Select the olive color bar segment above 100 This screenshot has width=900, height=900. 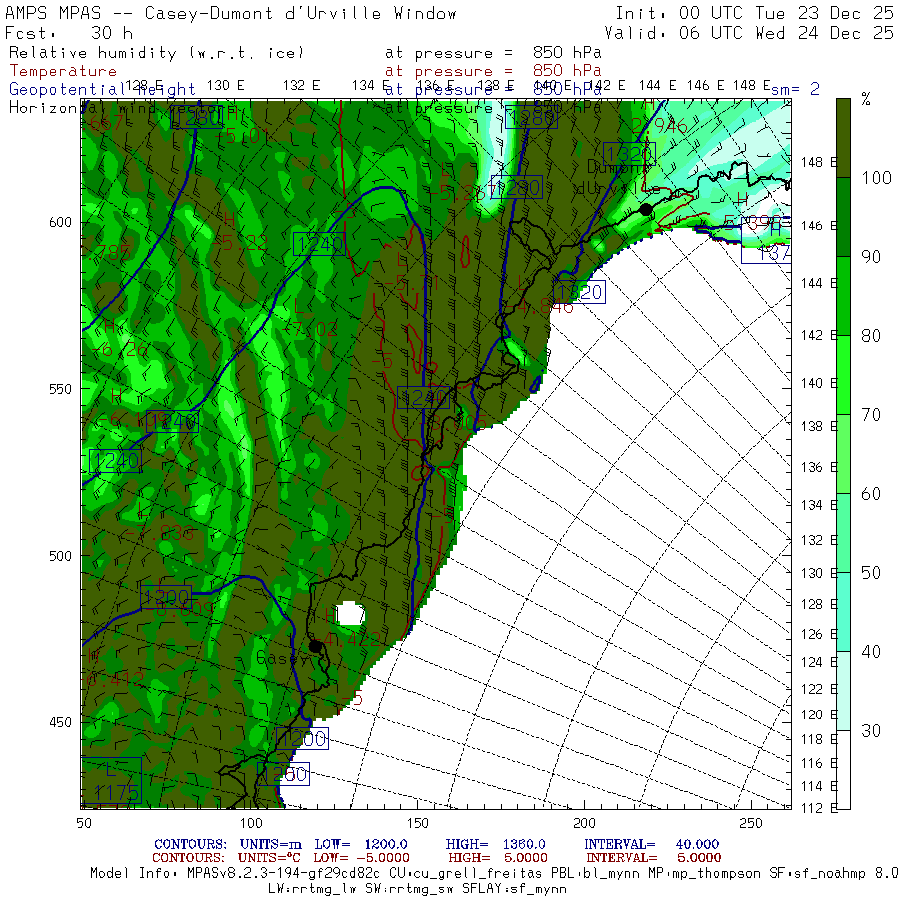coord(843,138)
